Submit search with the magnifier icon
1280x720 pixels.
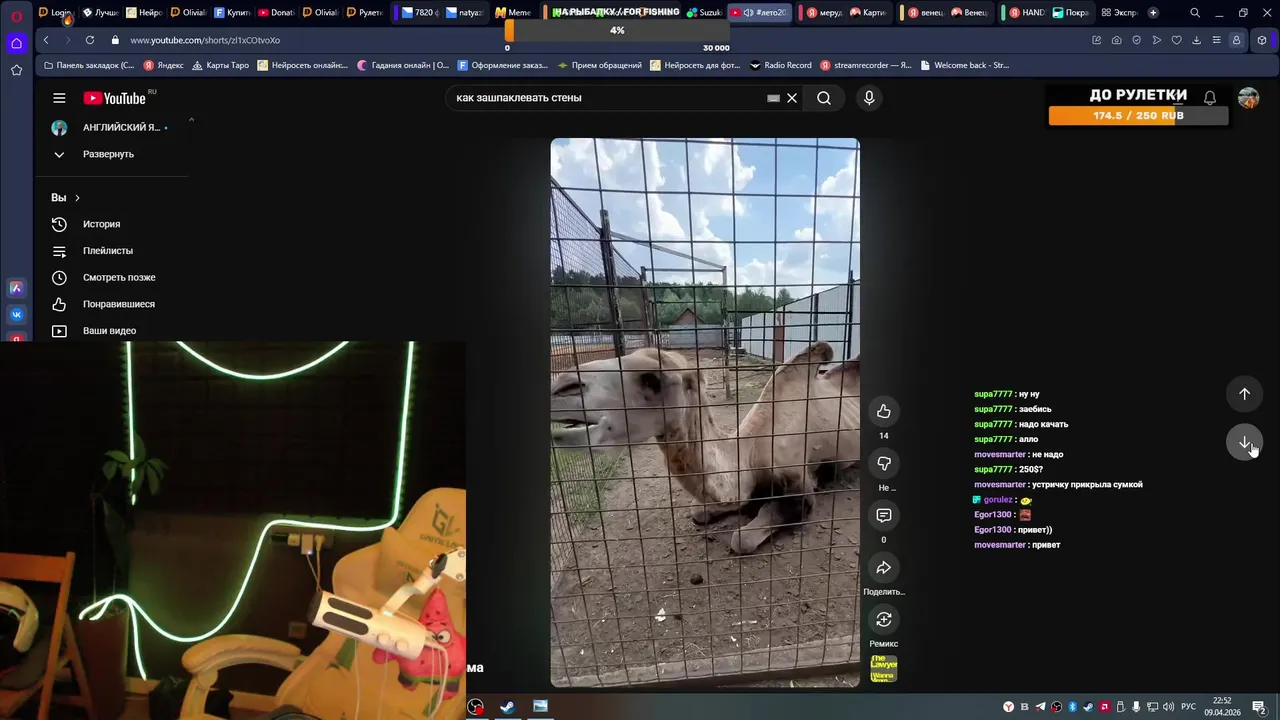(x=824, y=98)
